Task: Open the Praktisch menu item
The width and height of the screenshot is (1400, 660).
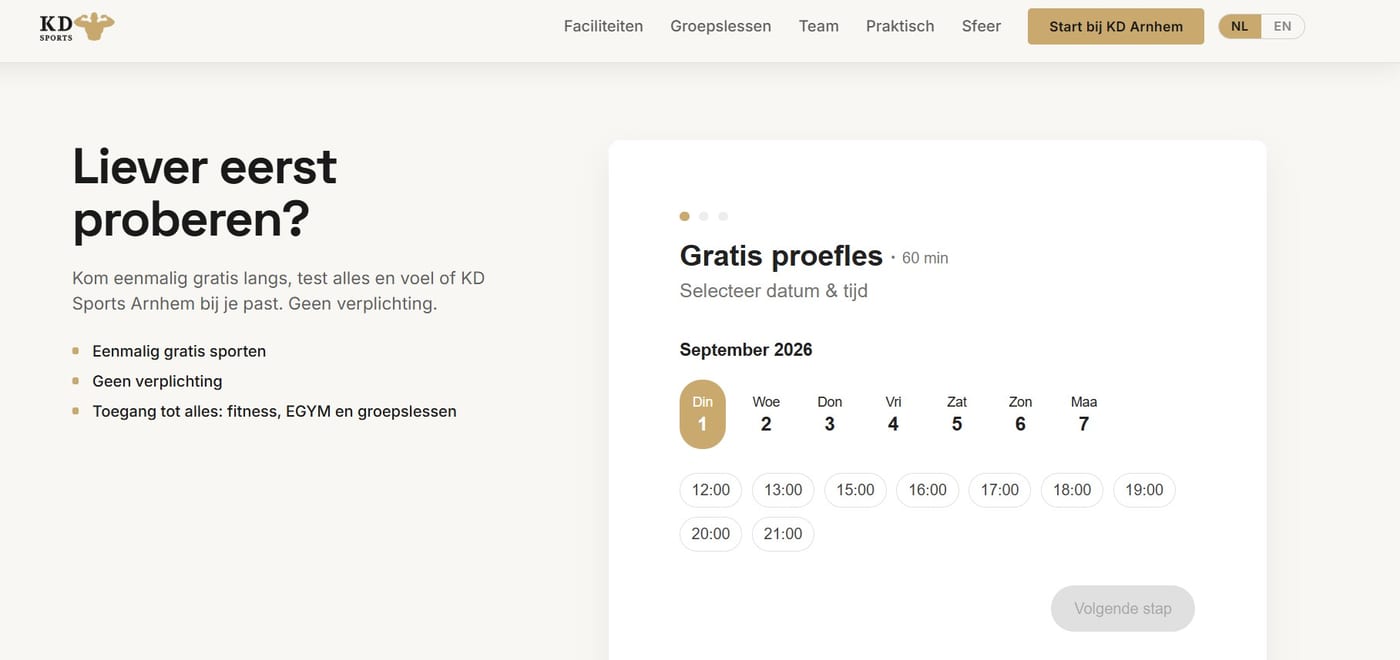Action: pyautogui.click(x=900, y=27)
